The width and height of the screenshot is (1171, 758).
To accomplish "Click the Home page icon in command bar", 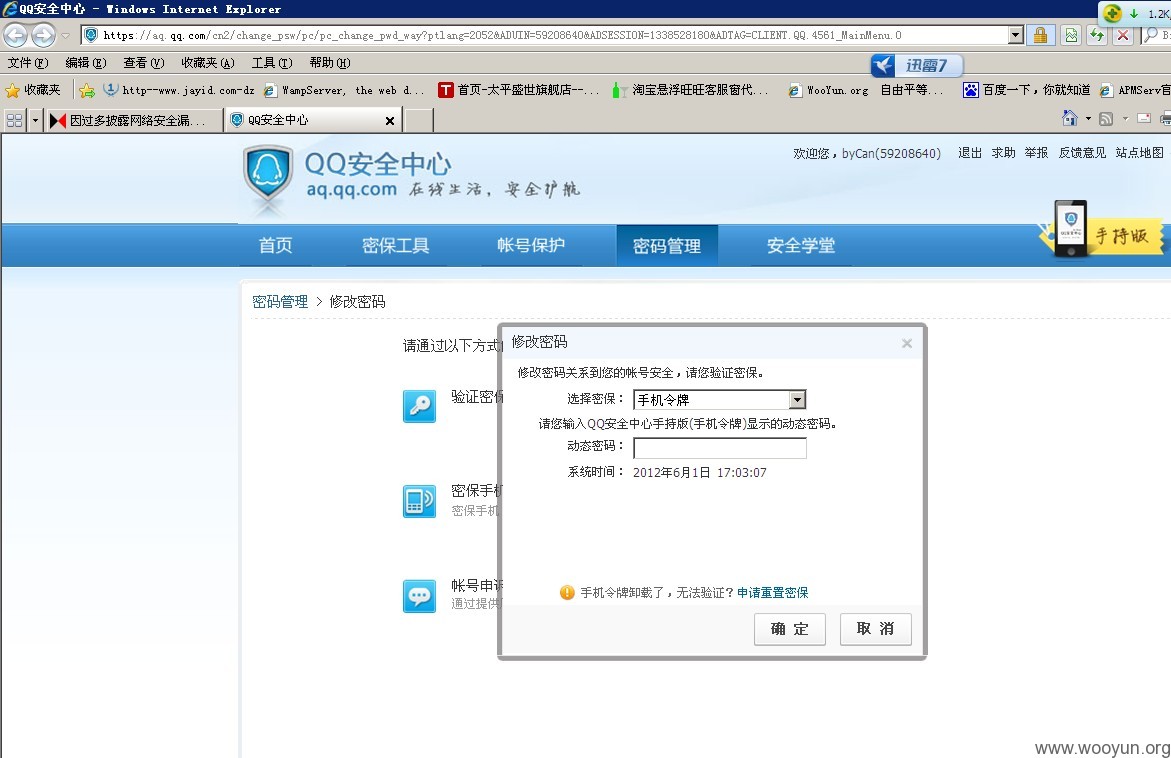I will [1069, 118].
